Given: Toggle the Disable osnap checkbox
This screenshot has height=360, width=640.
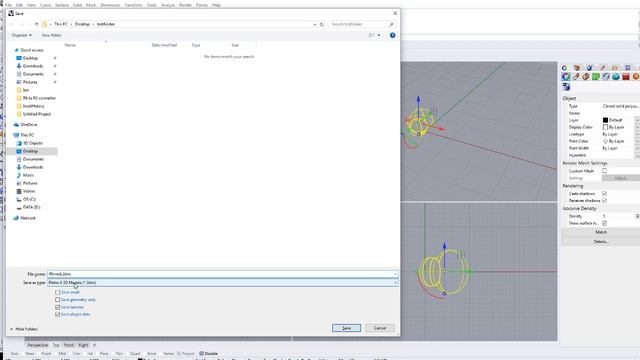Looking at the screenshot, I should click(x=201, y=353).
